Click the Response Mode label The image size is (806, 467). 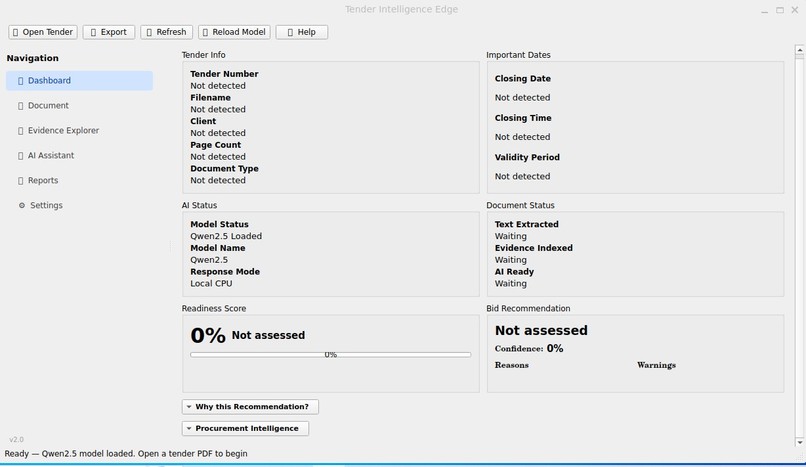(x=225, y=272)
